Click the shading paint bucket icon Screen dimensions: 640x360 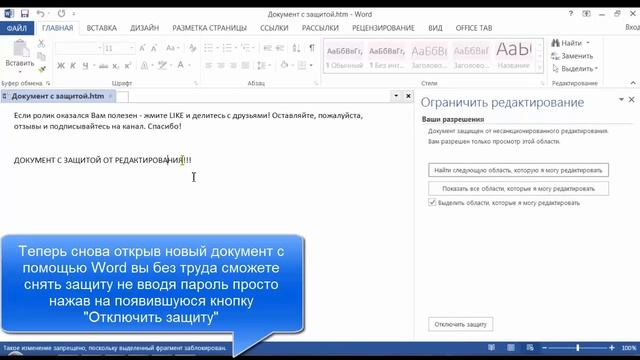coord(284,65)
